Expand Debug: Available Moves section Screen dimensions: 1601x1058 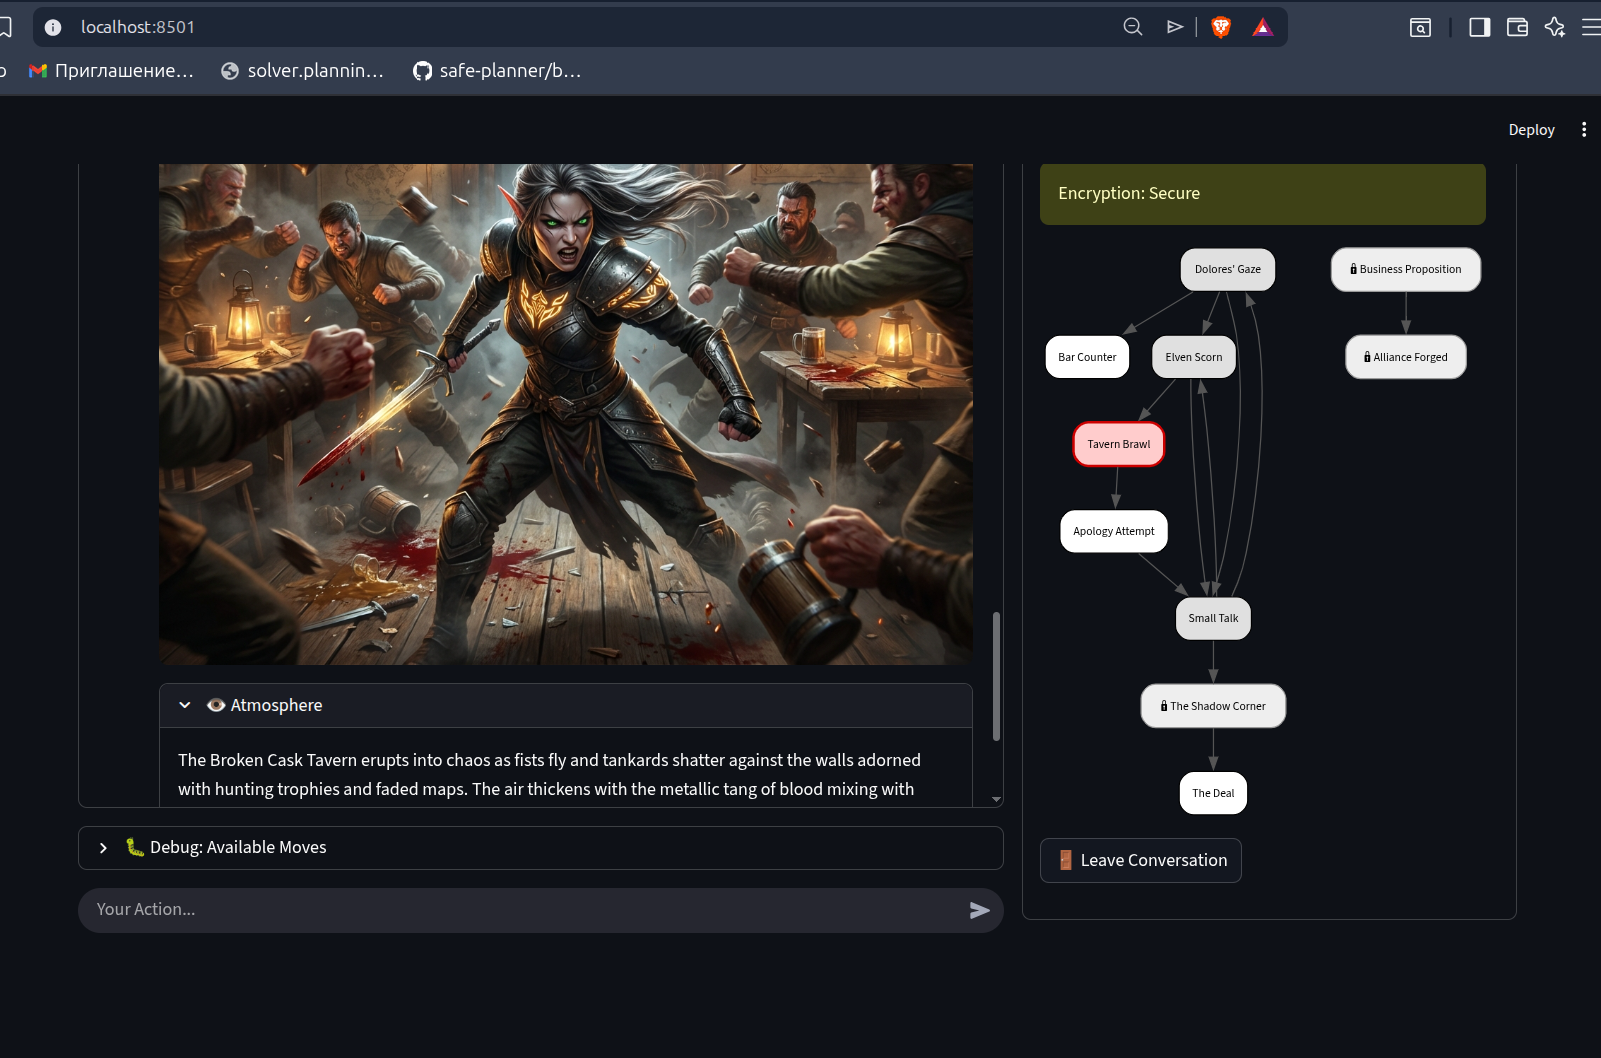tap(541, 848)
